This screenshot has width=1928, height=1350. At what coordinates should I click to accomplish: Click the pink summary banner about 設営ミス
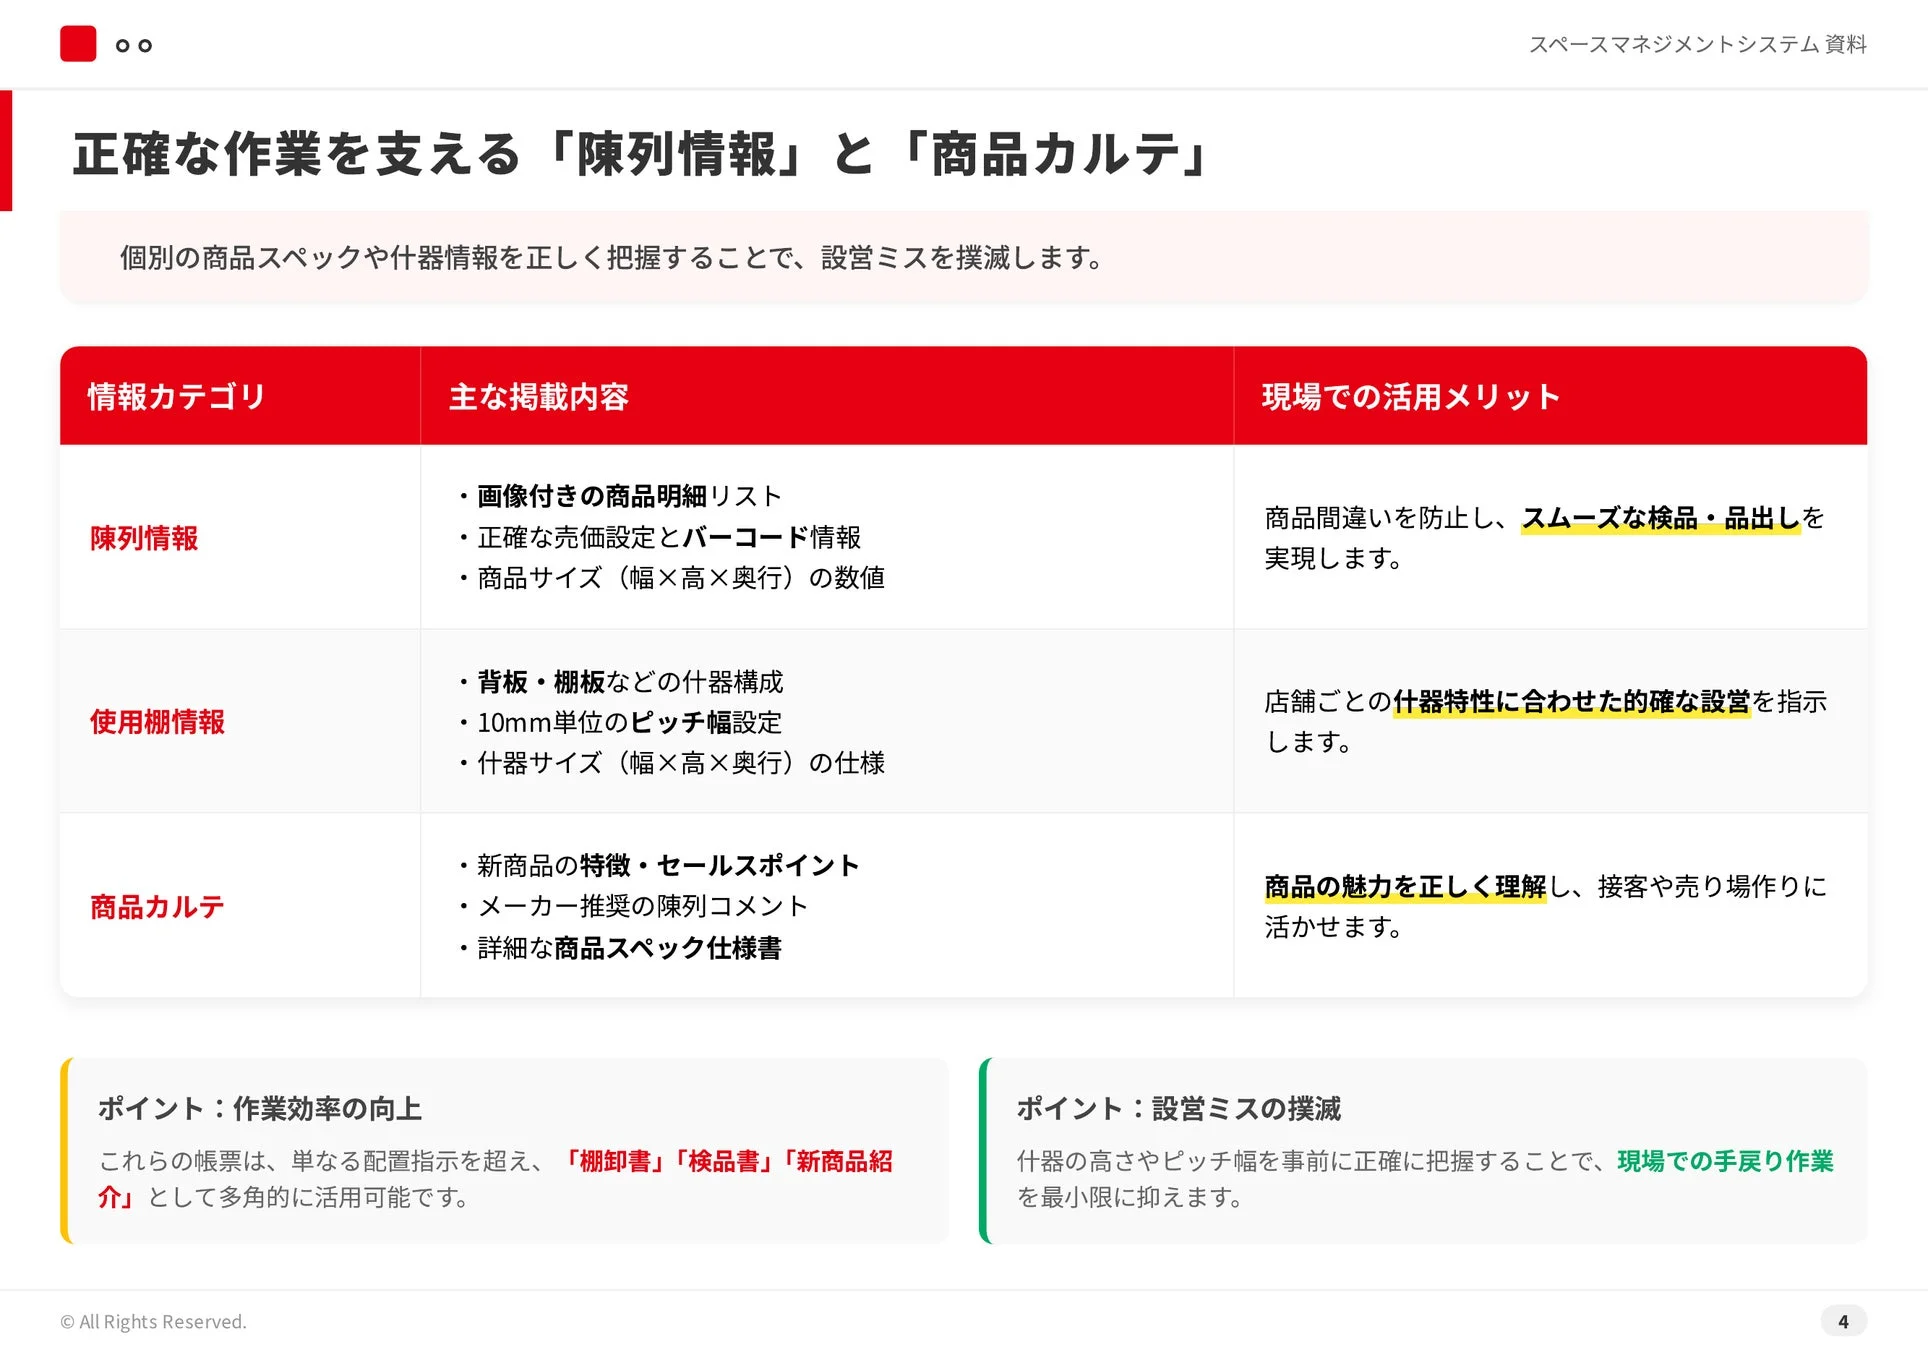click(964, 256)
